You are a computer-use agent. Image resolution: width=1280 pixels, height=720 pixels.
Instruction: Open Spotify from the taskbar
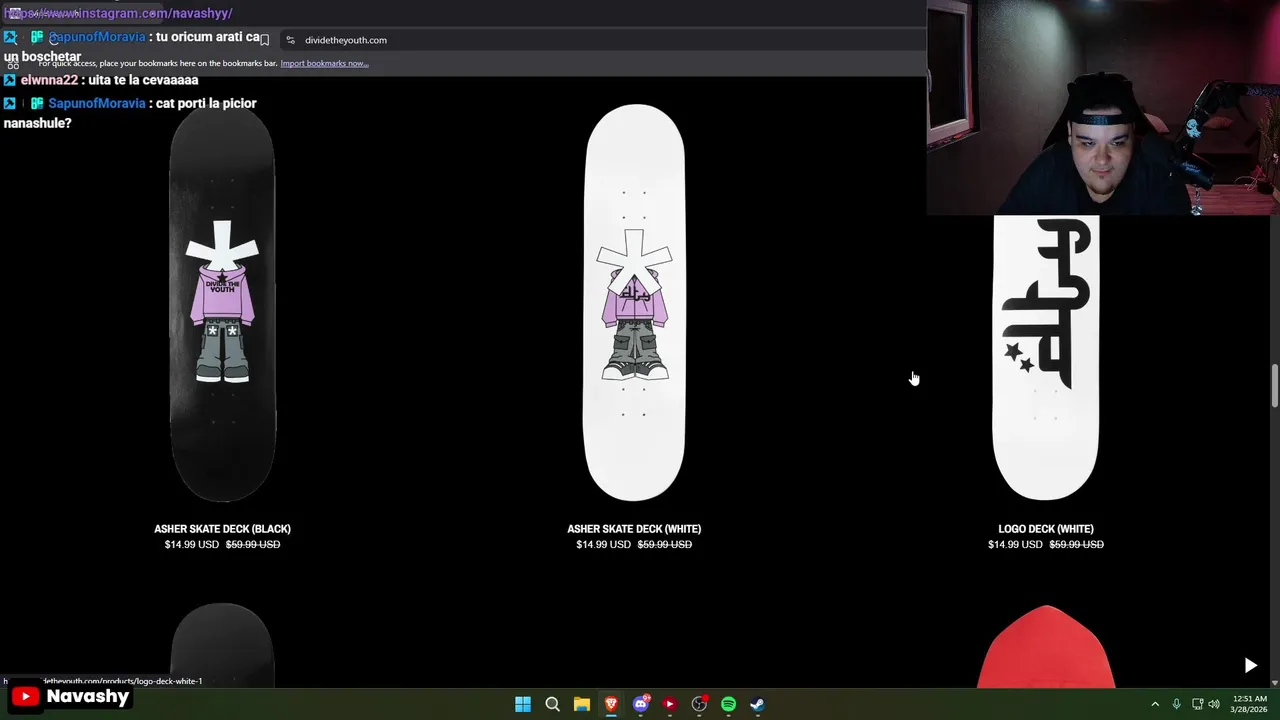728,704
